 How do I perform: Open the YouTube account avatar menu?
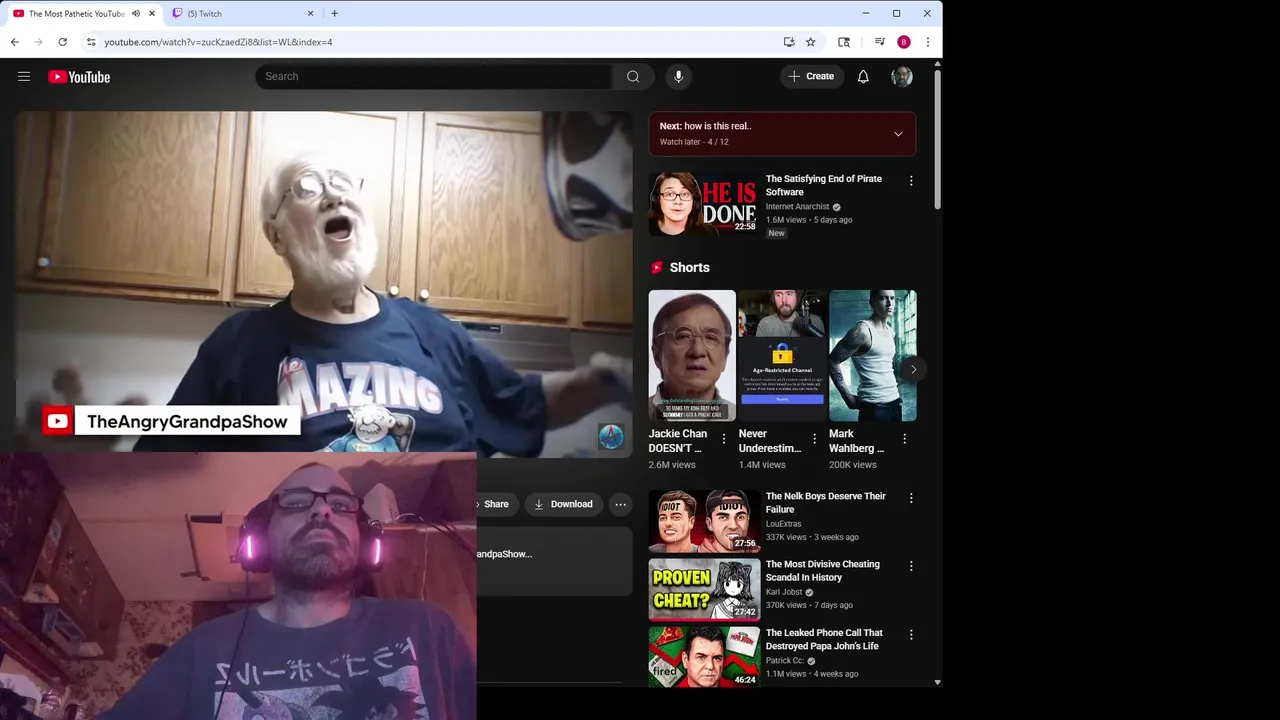pos(901,76)
